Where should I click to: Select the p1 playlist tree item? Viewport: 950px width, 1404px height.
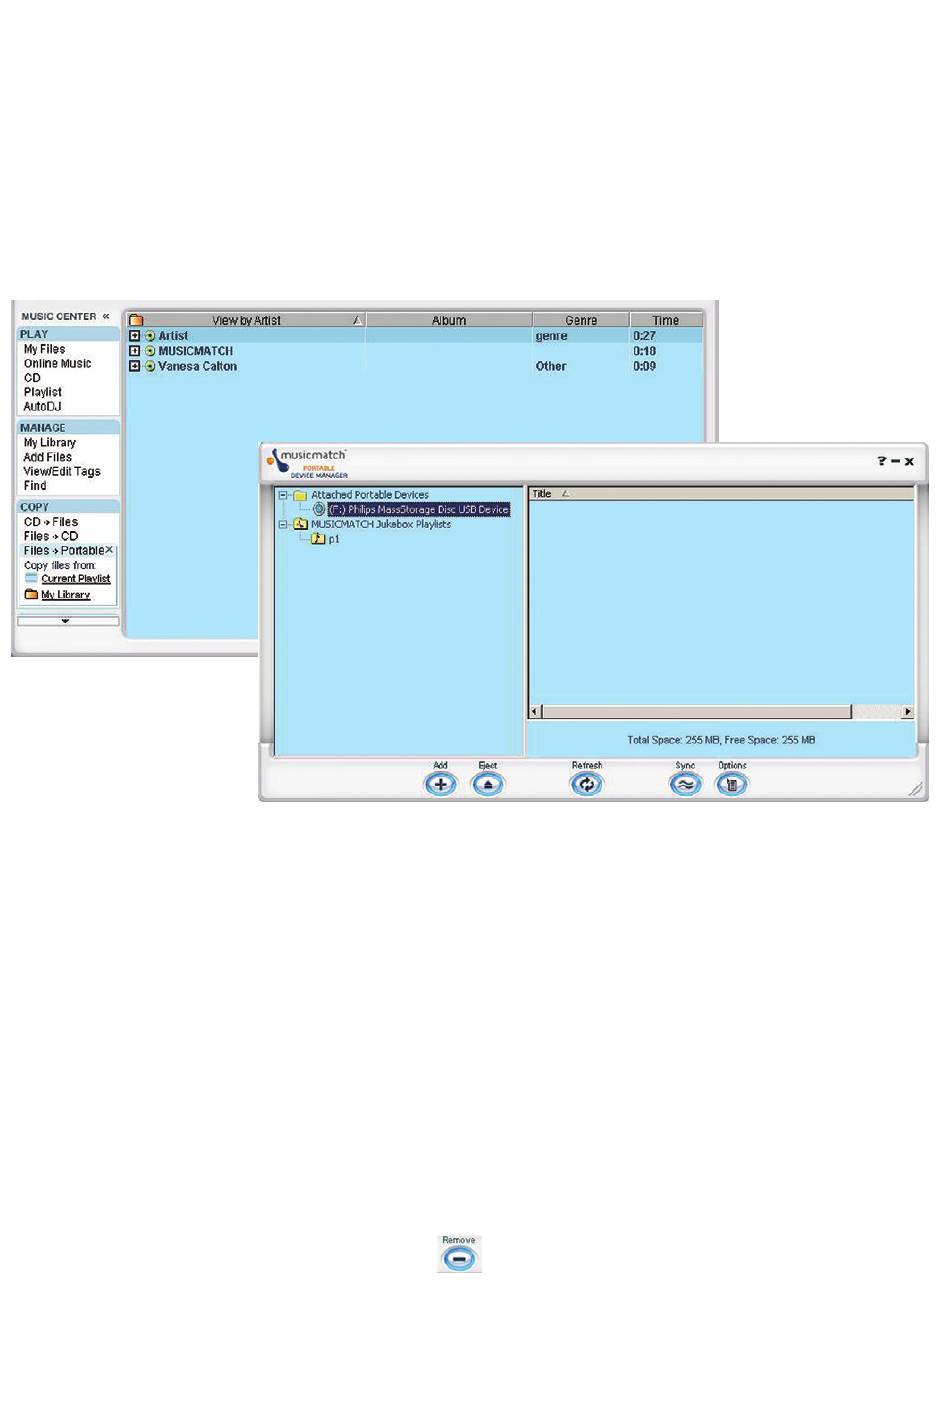(334, 538)
